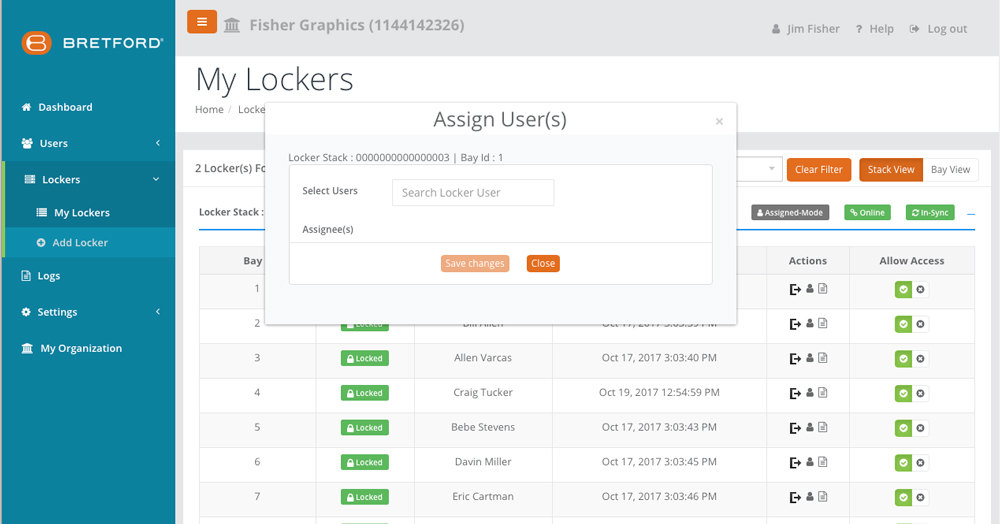The height and width of the screenshot is (524, 1000).
Task: Deny access with the X toggle for Bay 2
Action: pos(920,324)
